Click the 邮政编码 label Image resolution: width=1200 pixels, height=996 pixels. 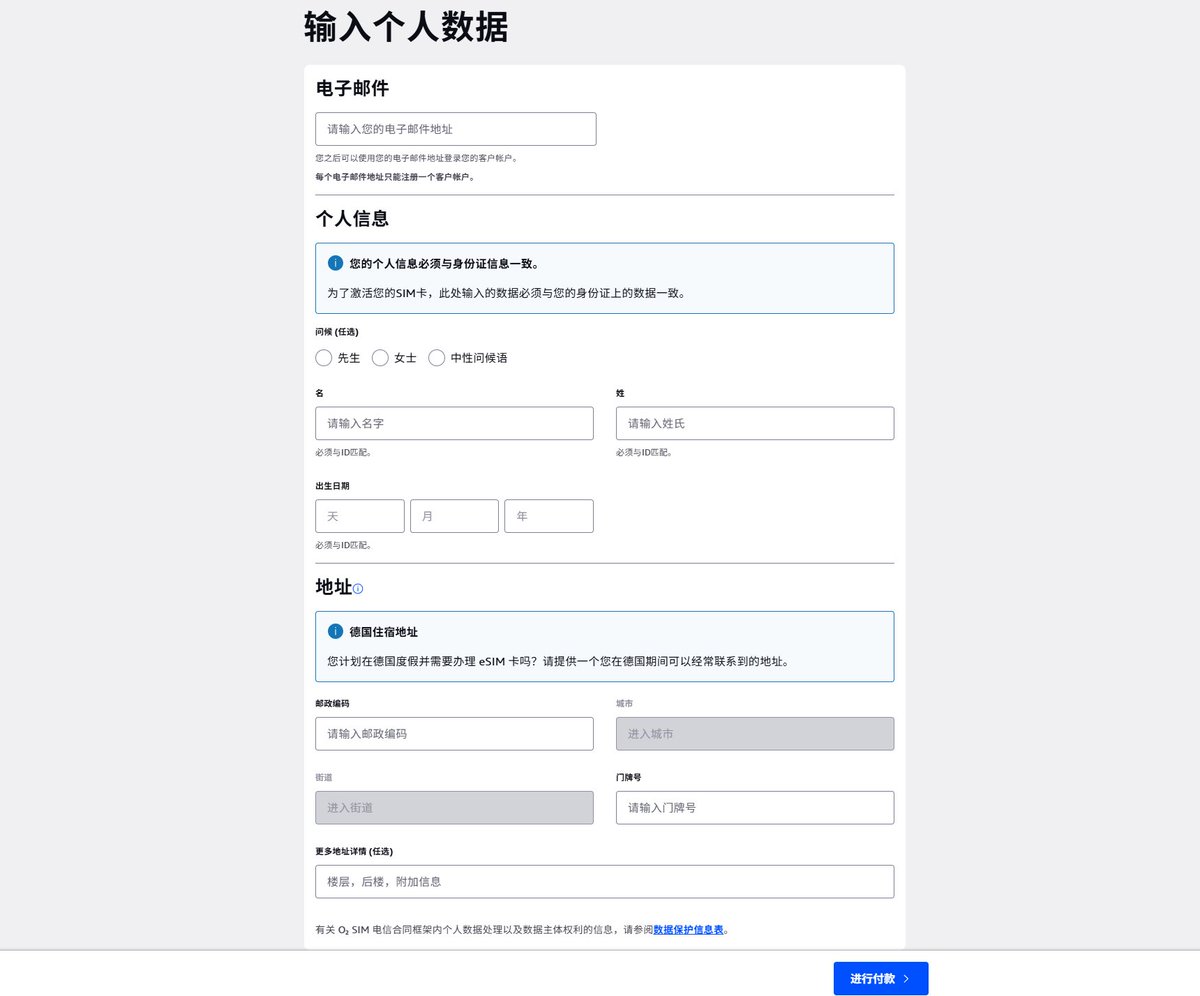tap(333, 703)
